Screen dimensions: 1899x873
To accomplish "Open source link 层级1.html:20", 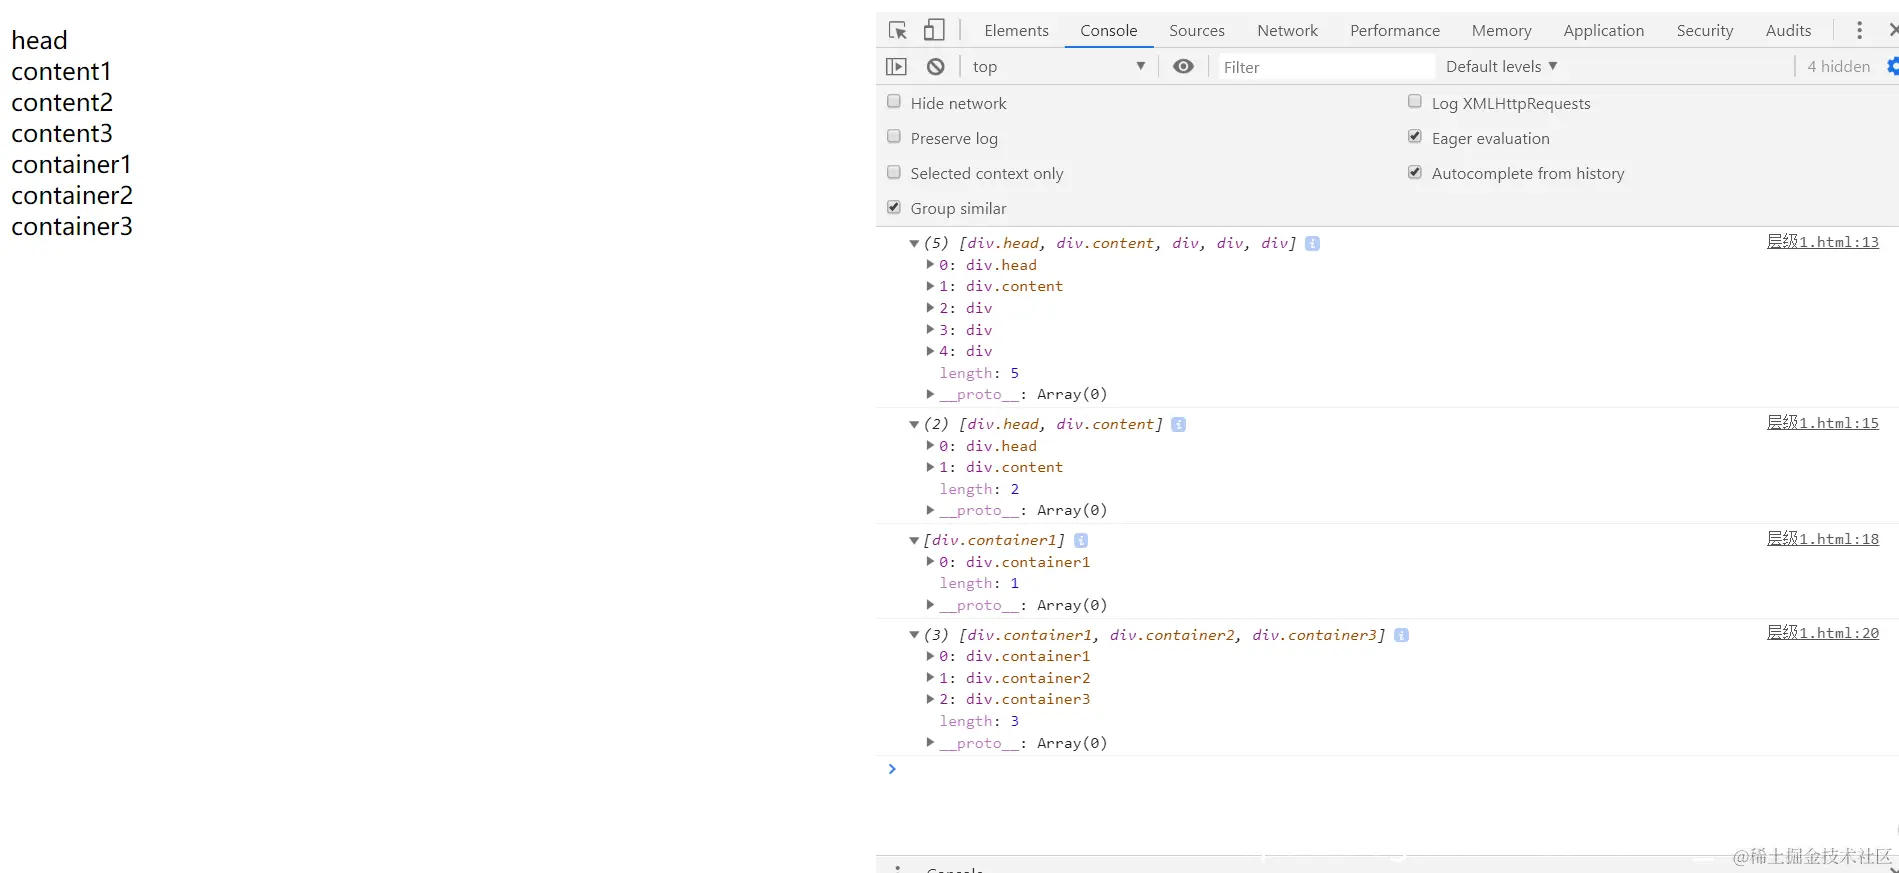I will coord(1822,633).
